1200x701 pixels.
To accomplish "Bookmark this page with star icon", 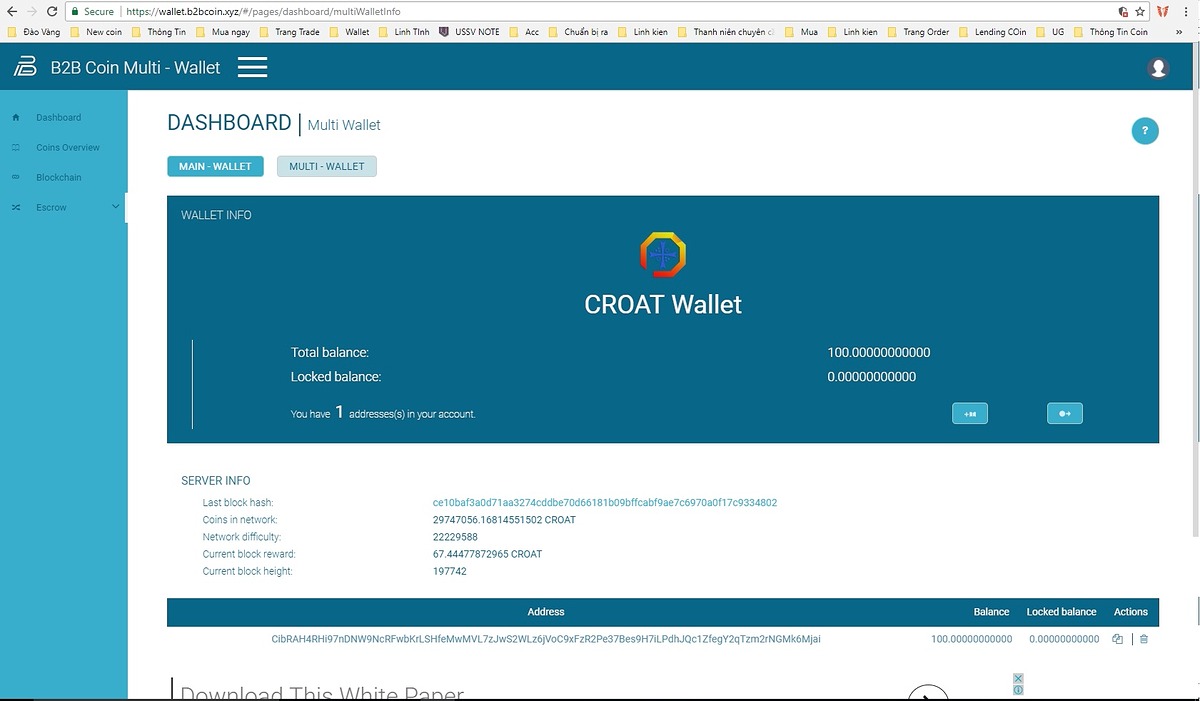I will coord(1140,11).
